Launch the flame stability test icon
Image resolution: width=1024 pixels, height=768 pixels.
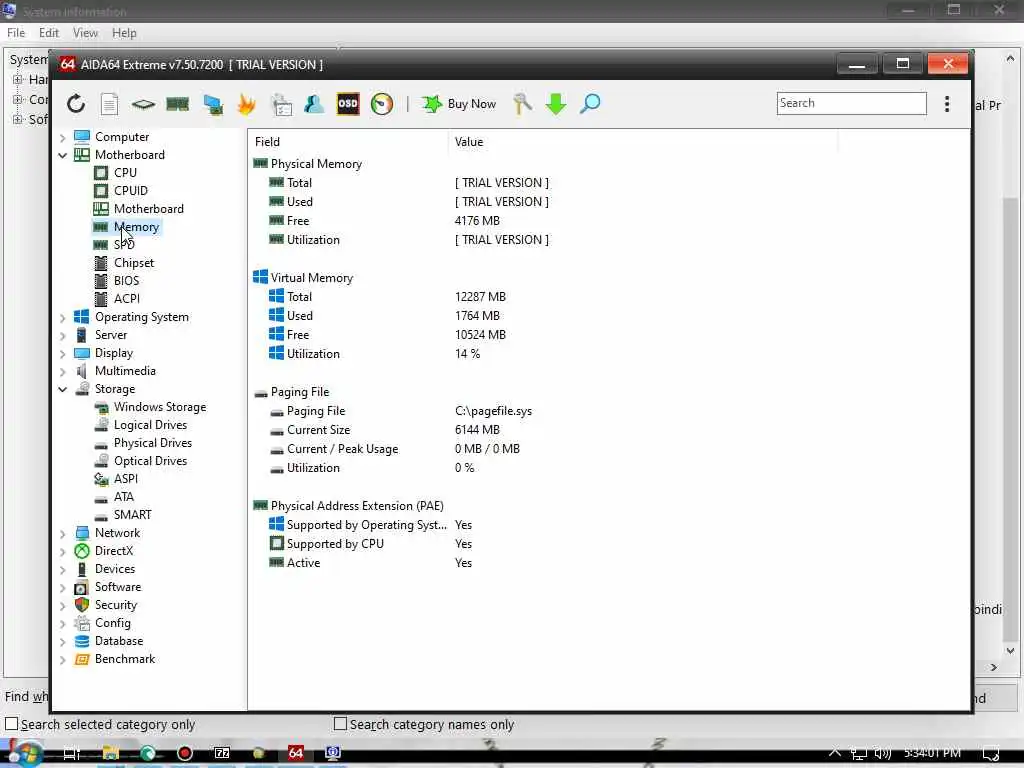[247, 104]
